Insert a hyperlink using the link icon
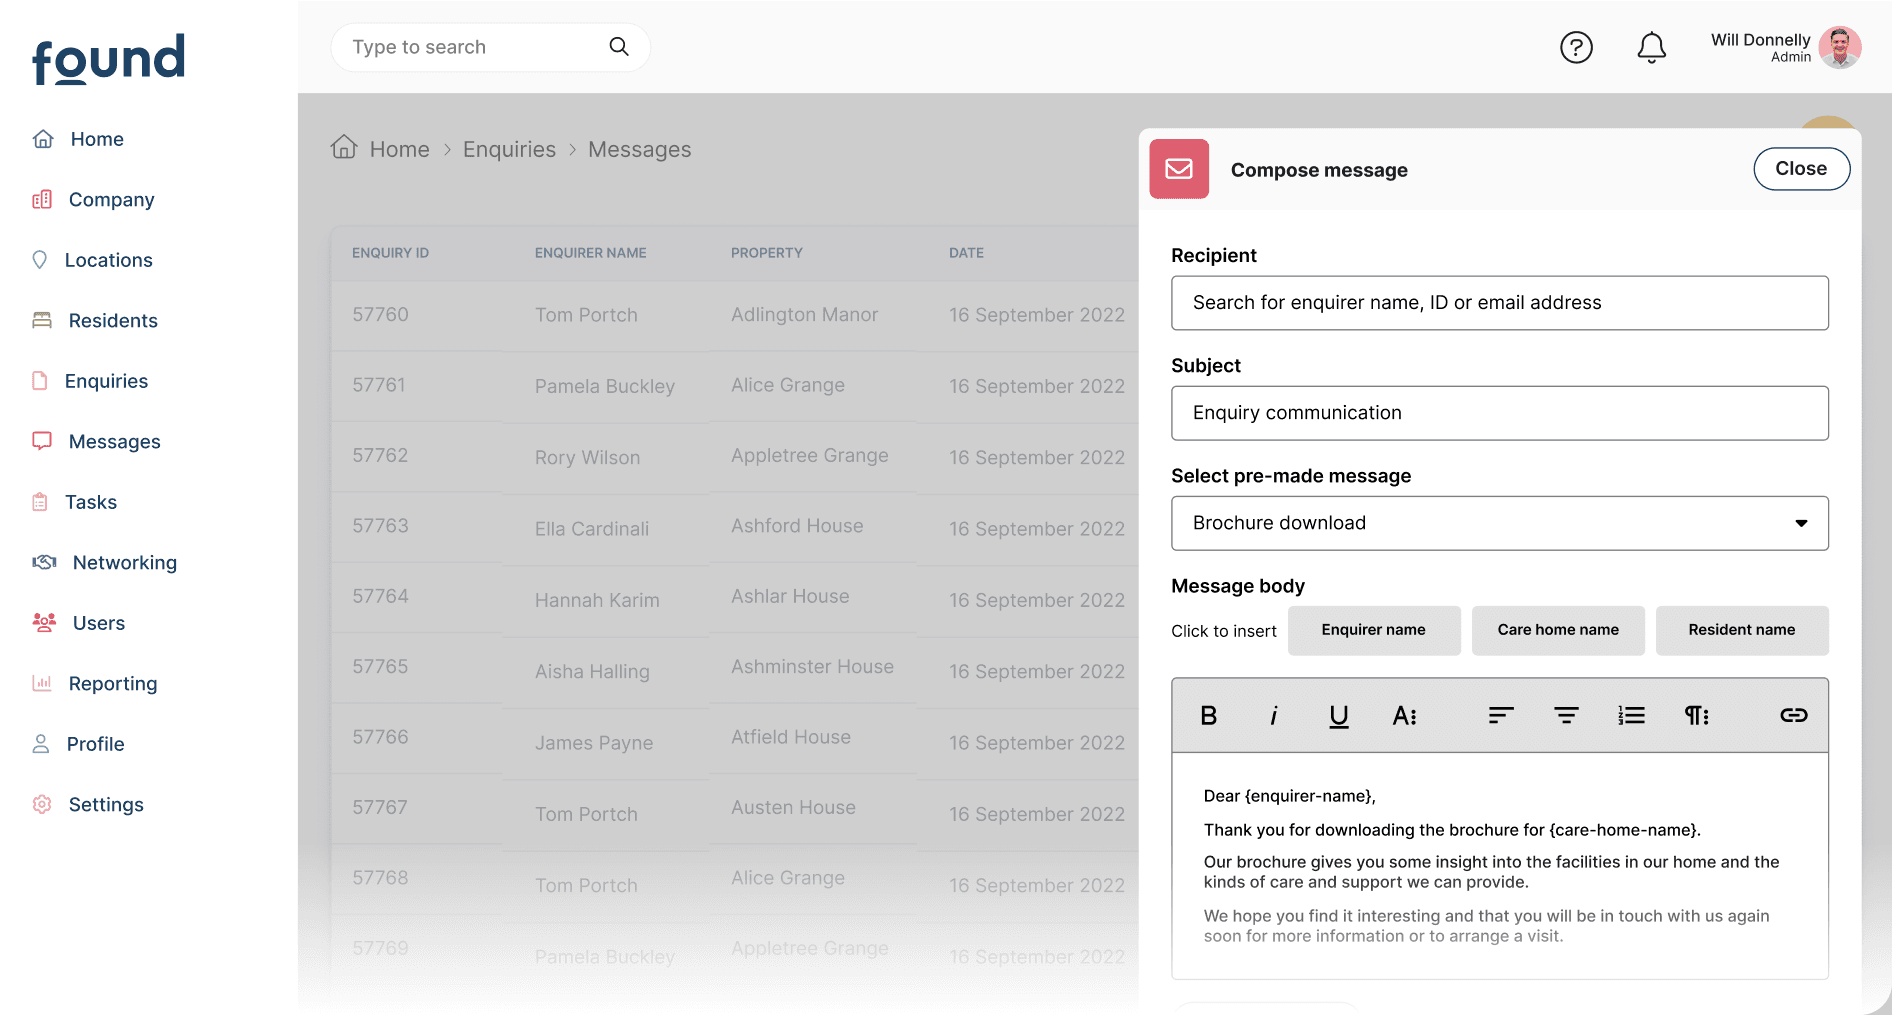The height and width of the screenshot is (1015, 1892). (x=1793, y=715)
